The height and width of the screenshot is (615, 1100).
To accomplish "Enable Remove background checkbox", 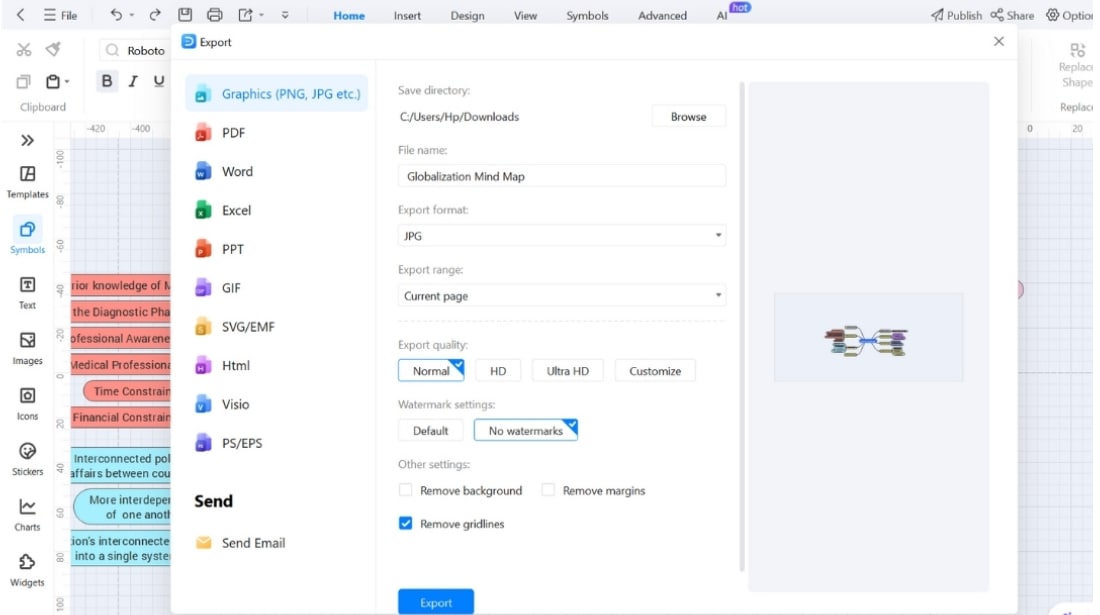I will pyautogui.click(x=405, y=490).
